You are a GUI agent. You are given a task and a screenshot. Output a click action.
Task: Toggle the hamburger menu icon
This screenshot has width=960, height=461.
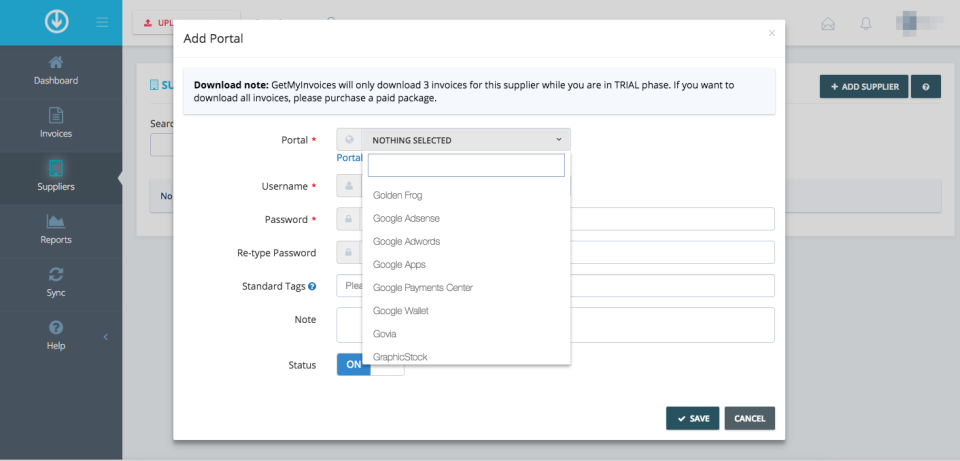pos(102,22)
